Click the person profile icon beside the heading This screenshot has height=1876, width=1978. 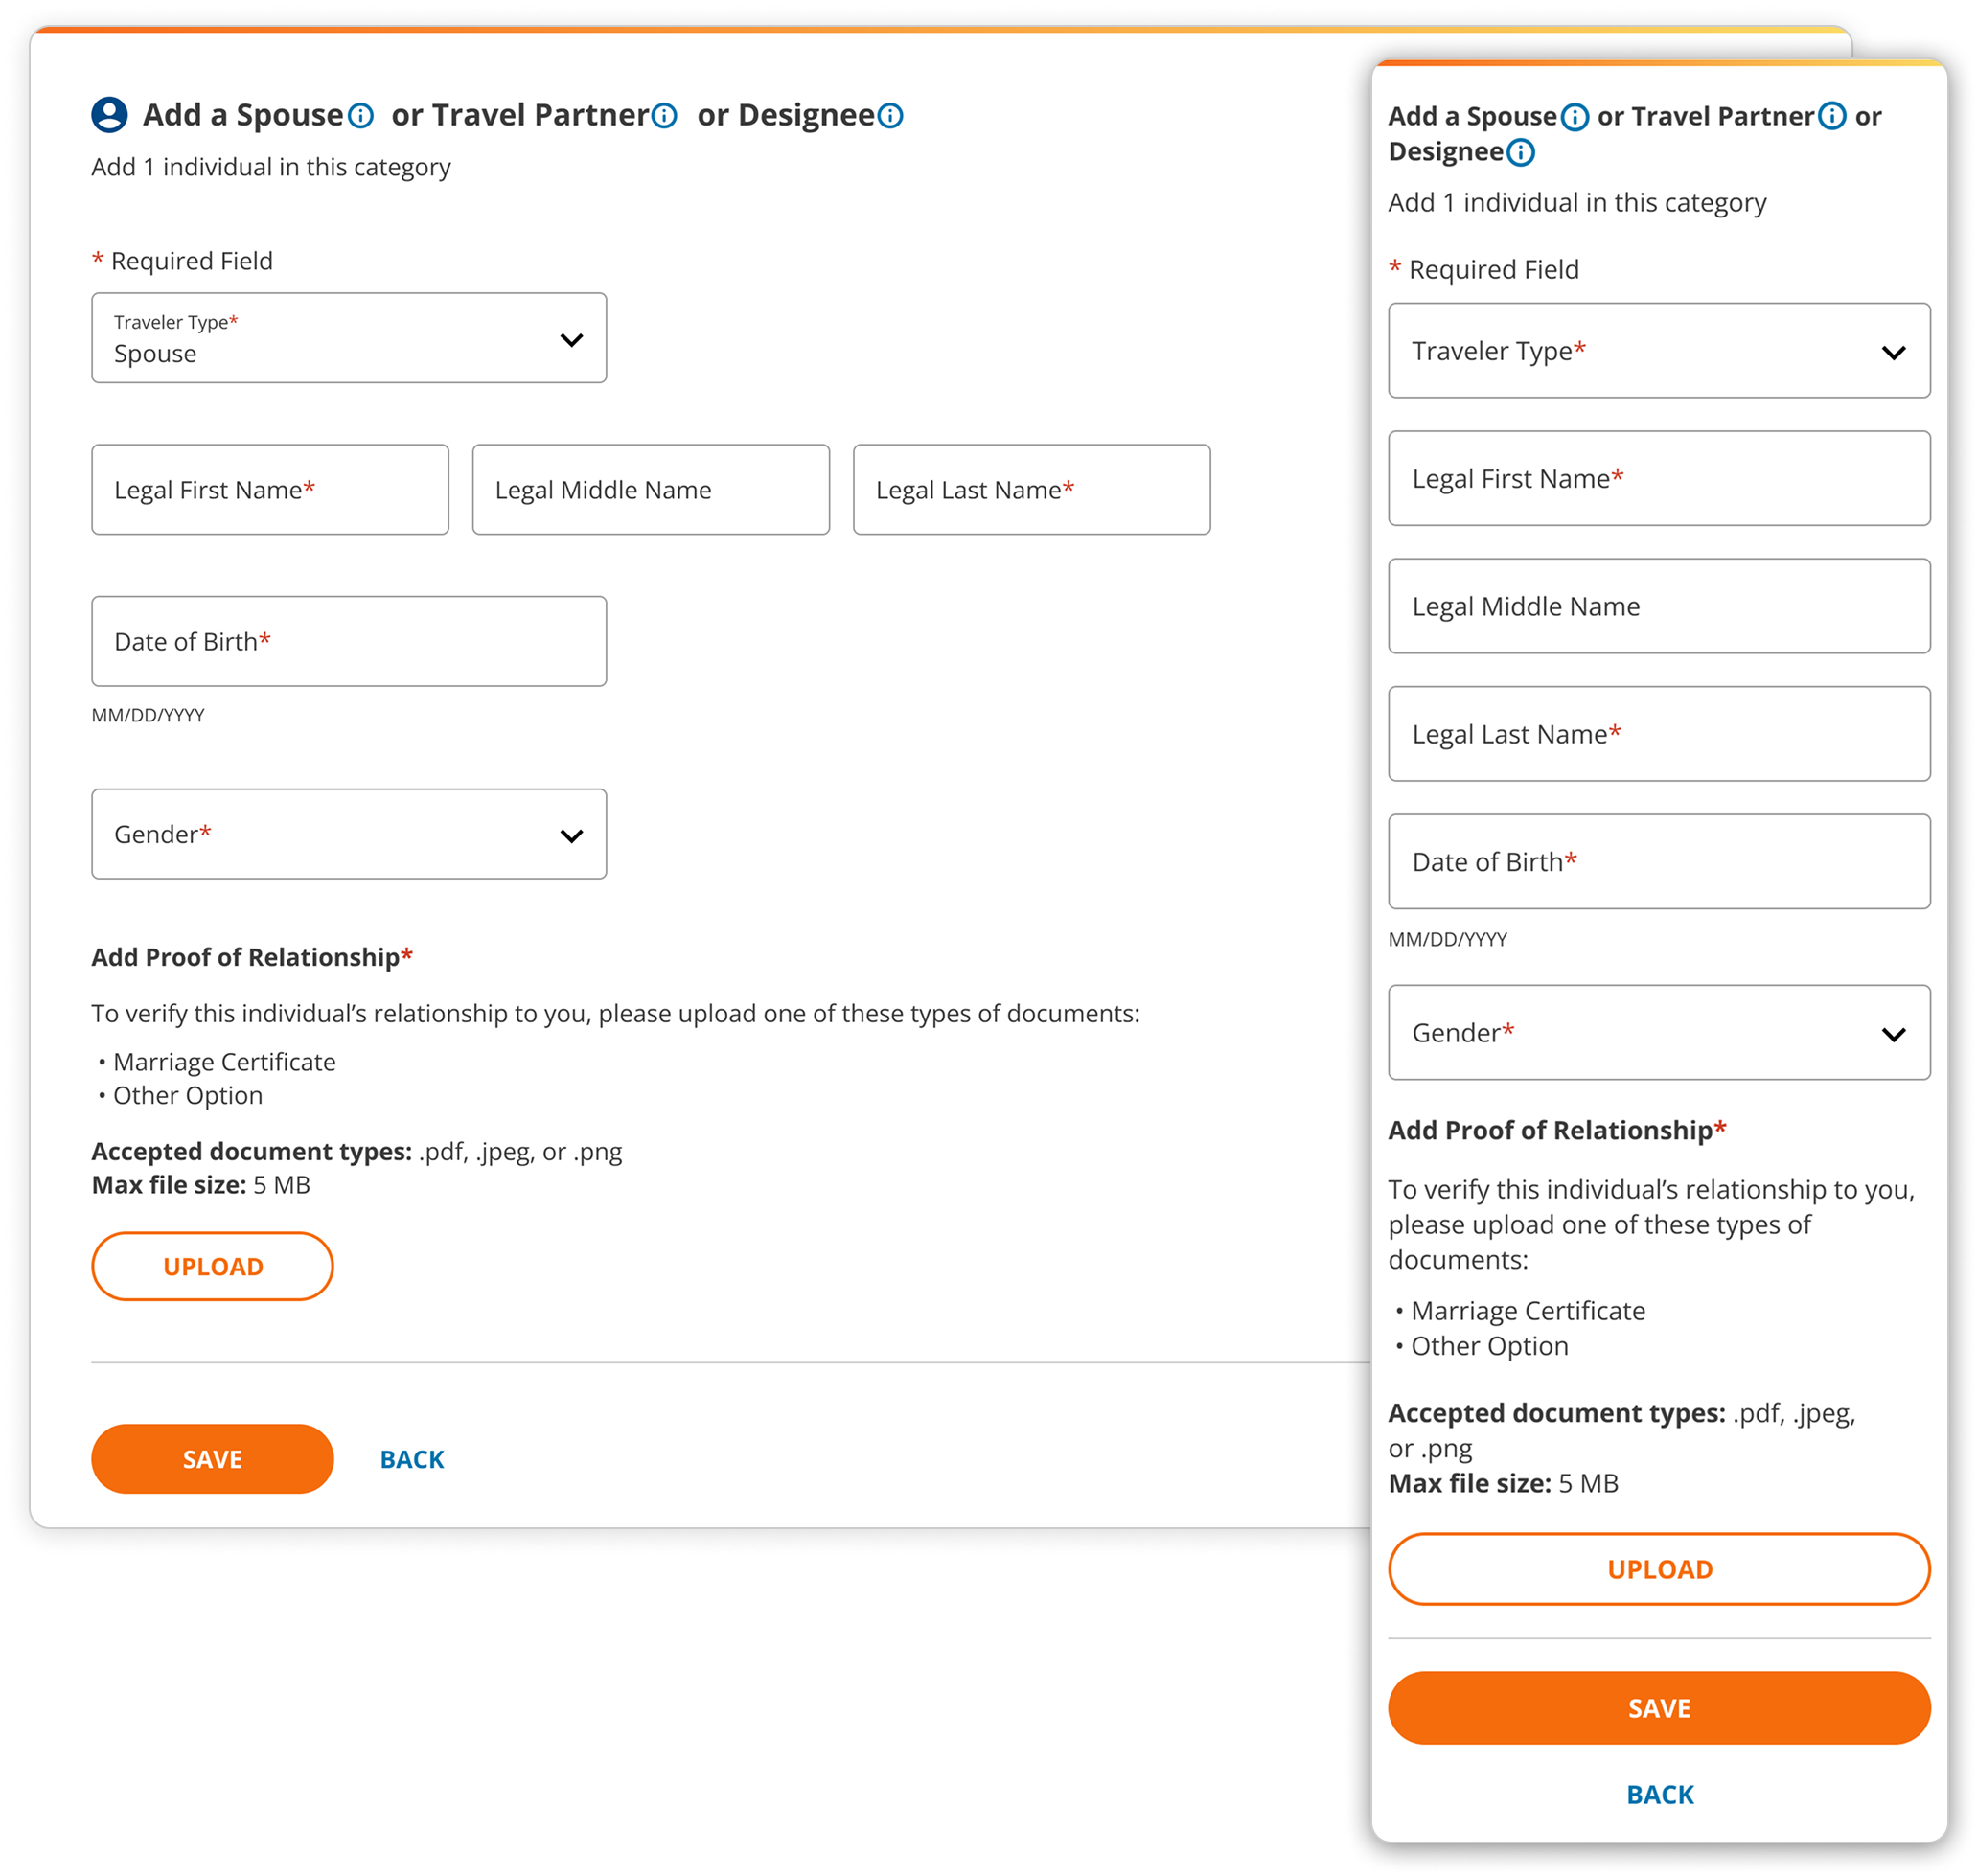click(x=108, y=113)
